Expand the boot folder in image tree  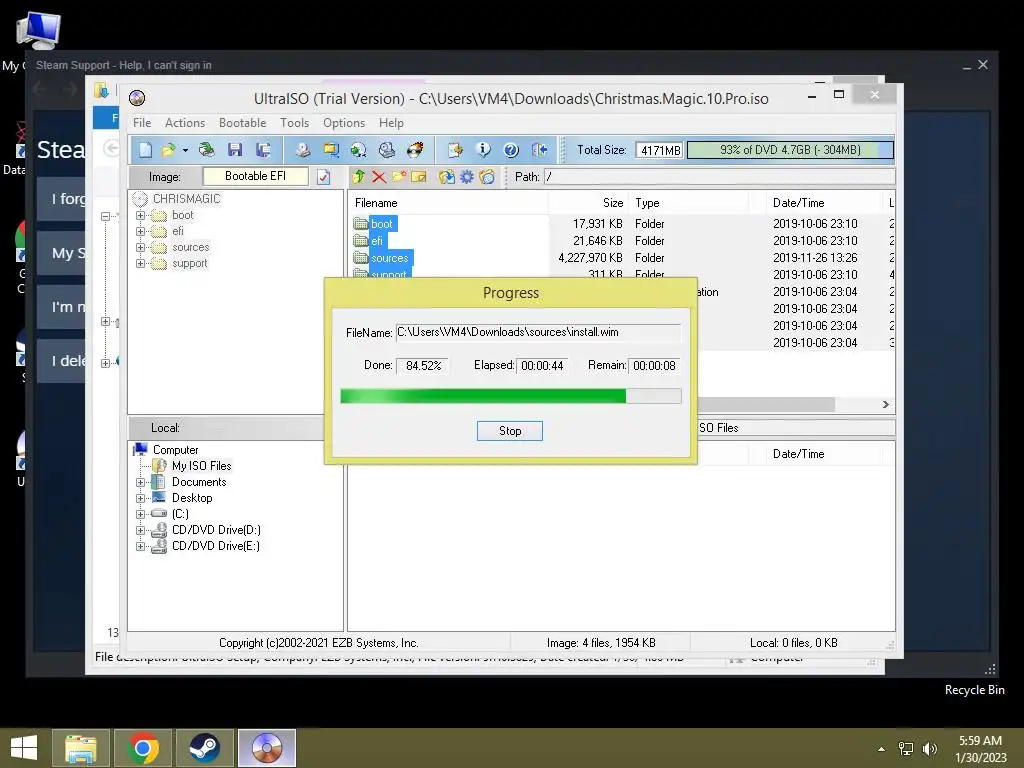point(140,216)
